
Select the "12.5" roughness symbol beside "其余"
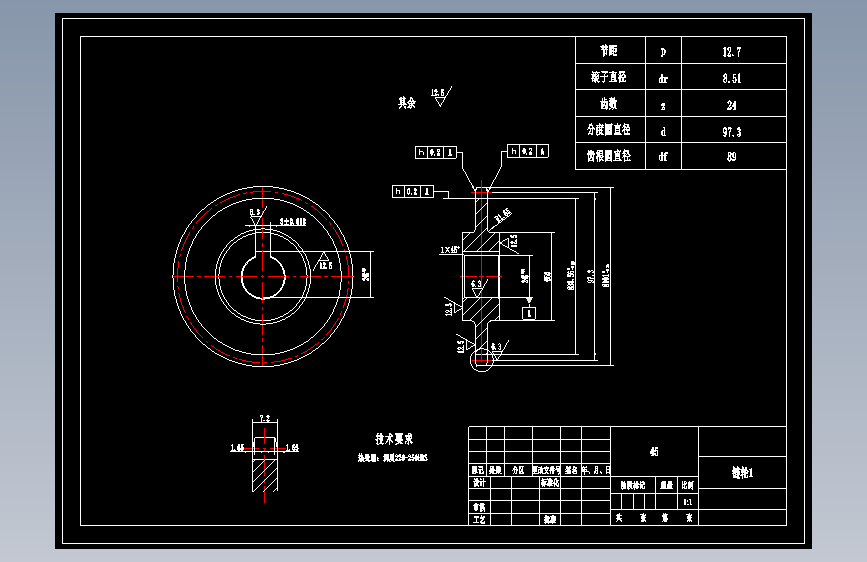click(441, 96)
